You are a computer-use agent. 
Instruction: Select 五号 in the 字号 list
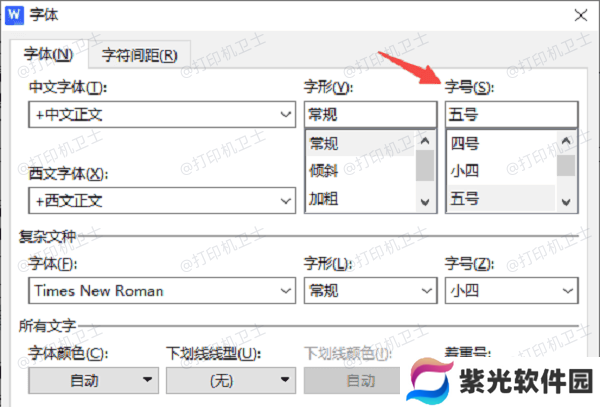(x=501, y=199)
